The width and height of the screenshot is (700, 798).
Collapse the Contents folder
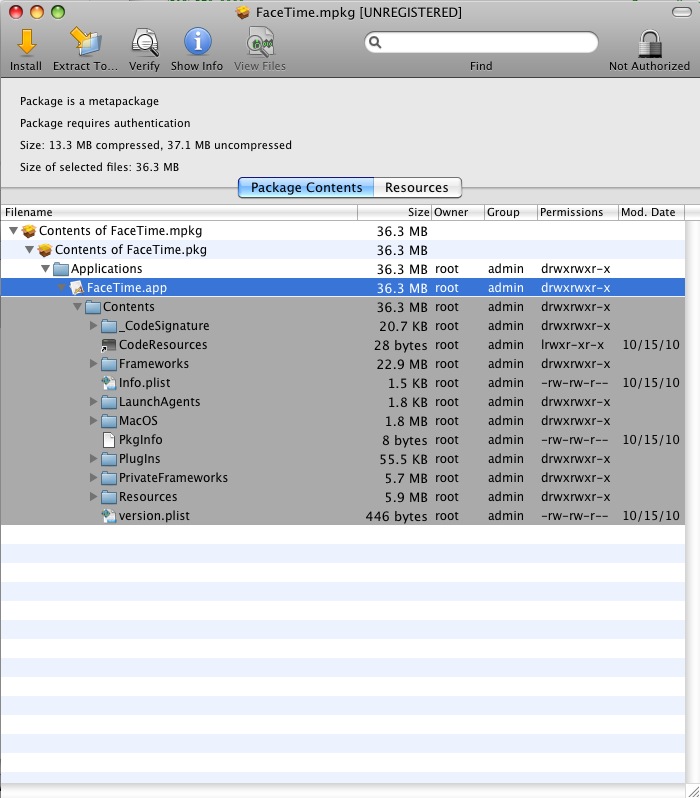click(x=77, y=306)
